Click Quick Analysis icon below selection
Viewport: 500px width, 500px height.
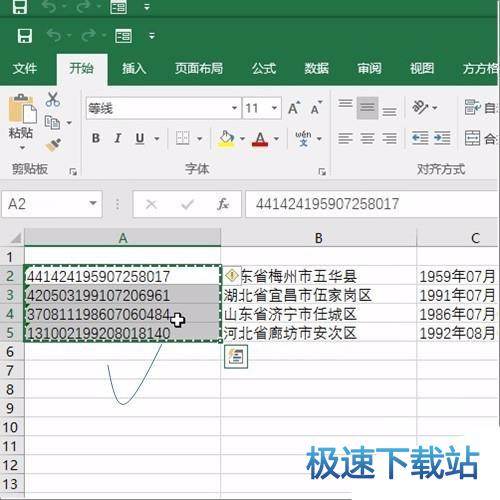(236, 357)
